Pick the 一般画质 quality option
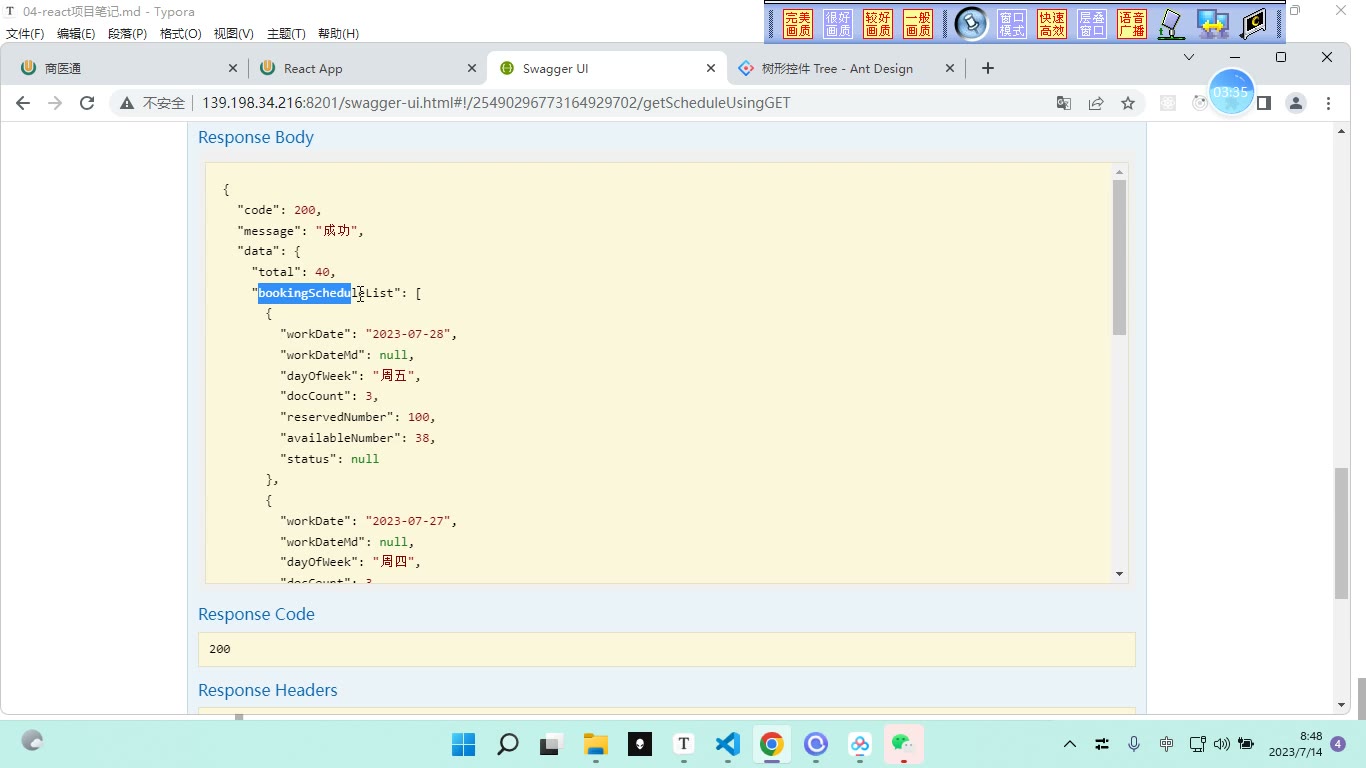Viewport: 1366px width, 768px height. click(918, 24)
